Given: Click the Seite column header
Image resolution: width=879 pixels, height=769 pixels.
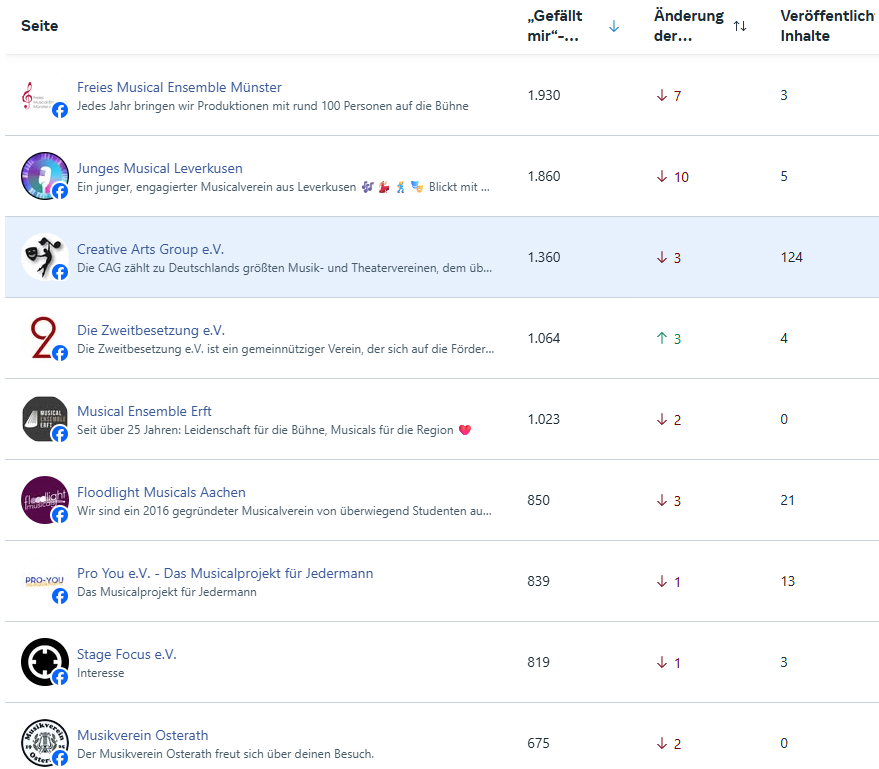Looking at the screenshot, I should (40, 26).
